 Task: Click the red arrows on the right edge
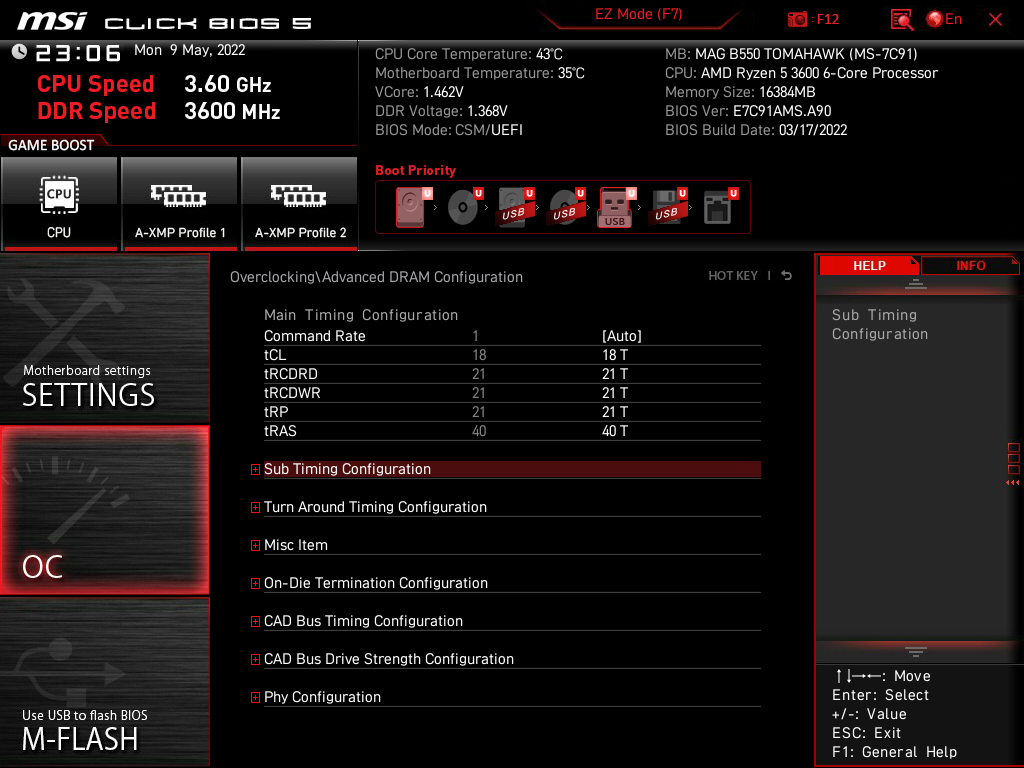click(x=1012, y=483)
